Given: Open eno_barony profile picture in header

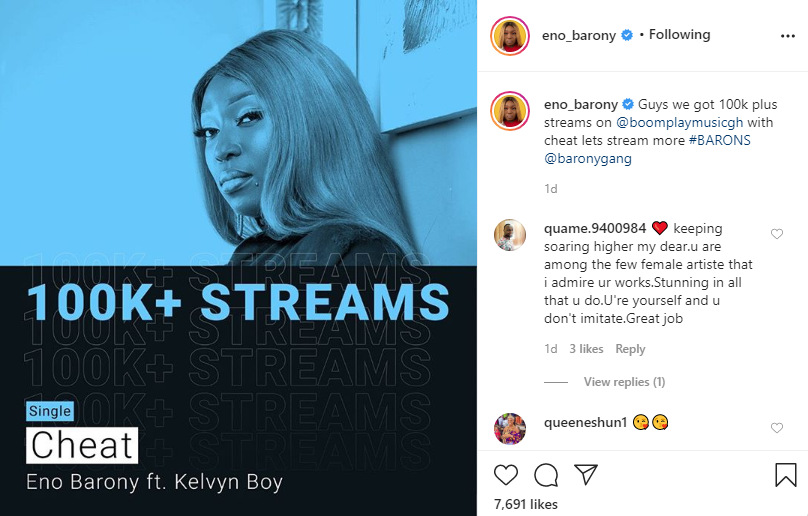Looking at the screenshot, I should (x=509, y=36).
